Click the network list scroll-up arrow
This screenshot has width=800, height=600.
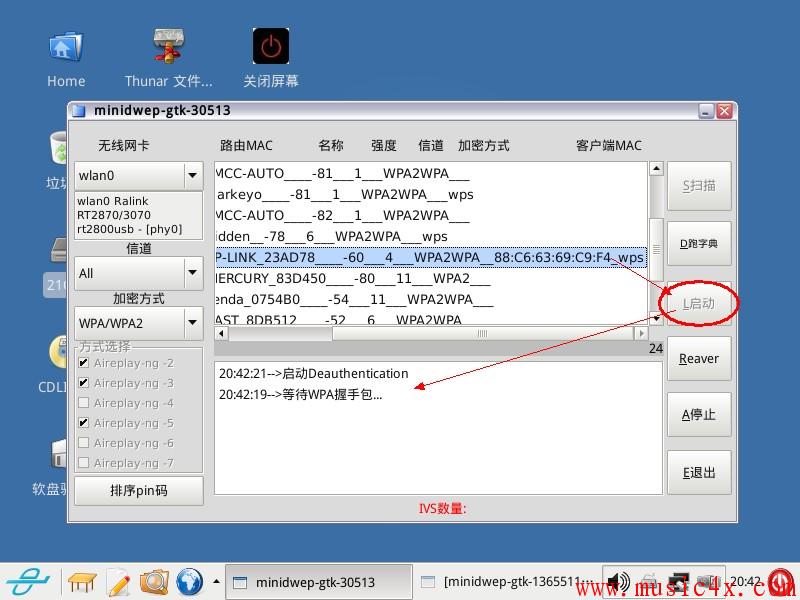pyautogui.click(x=656, y=168)
